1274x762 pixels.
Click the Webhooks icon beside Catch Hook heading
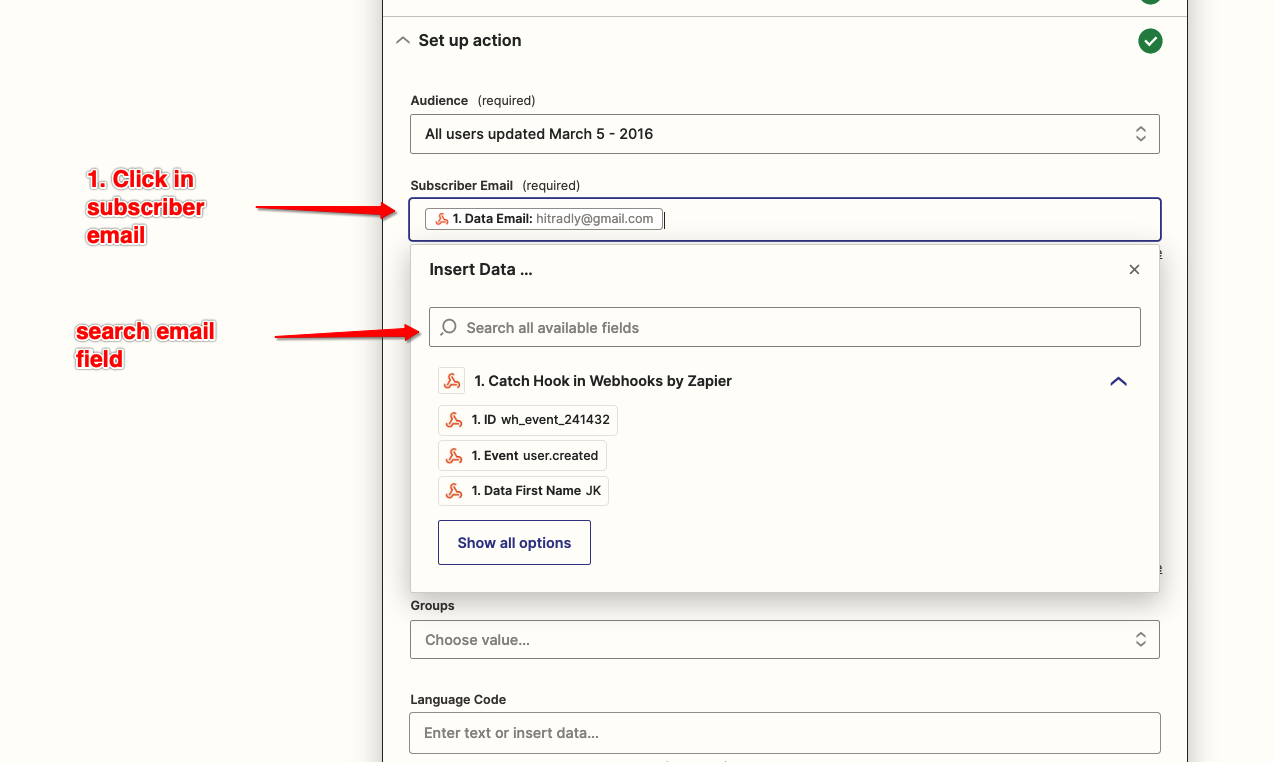[452, 381]
